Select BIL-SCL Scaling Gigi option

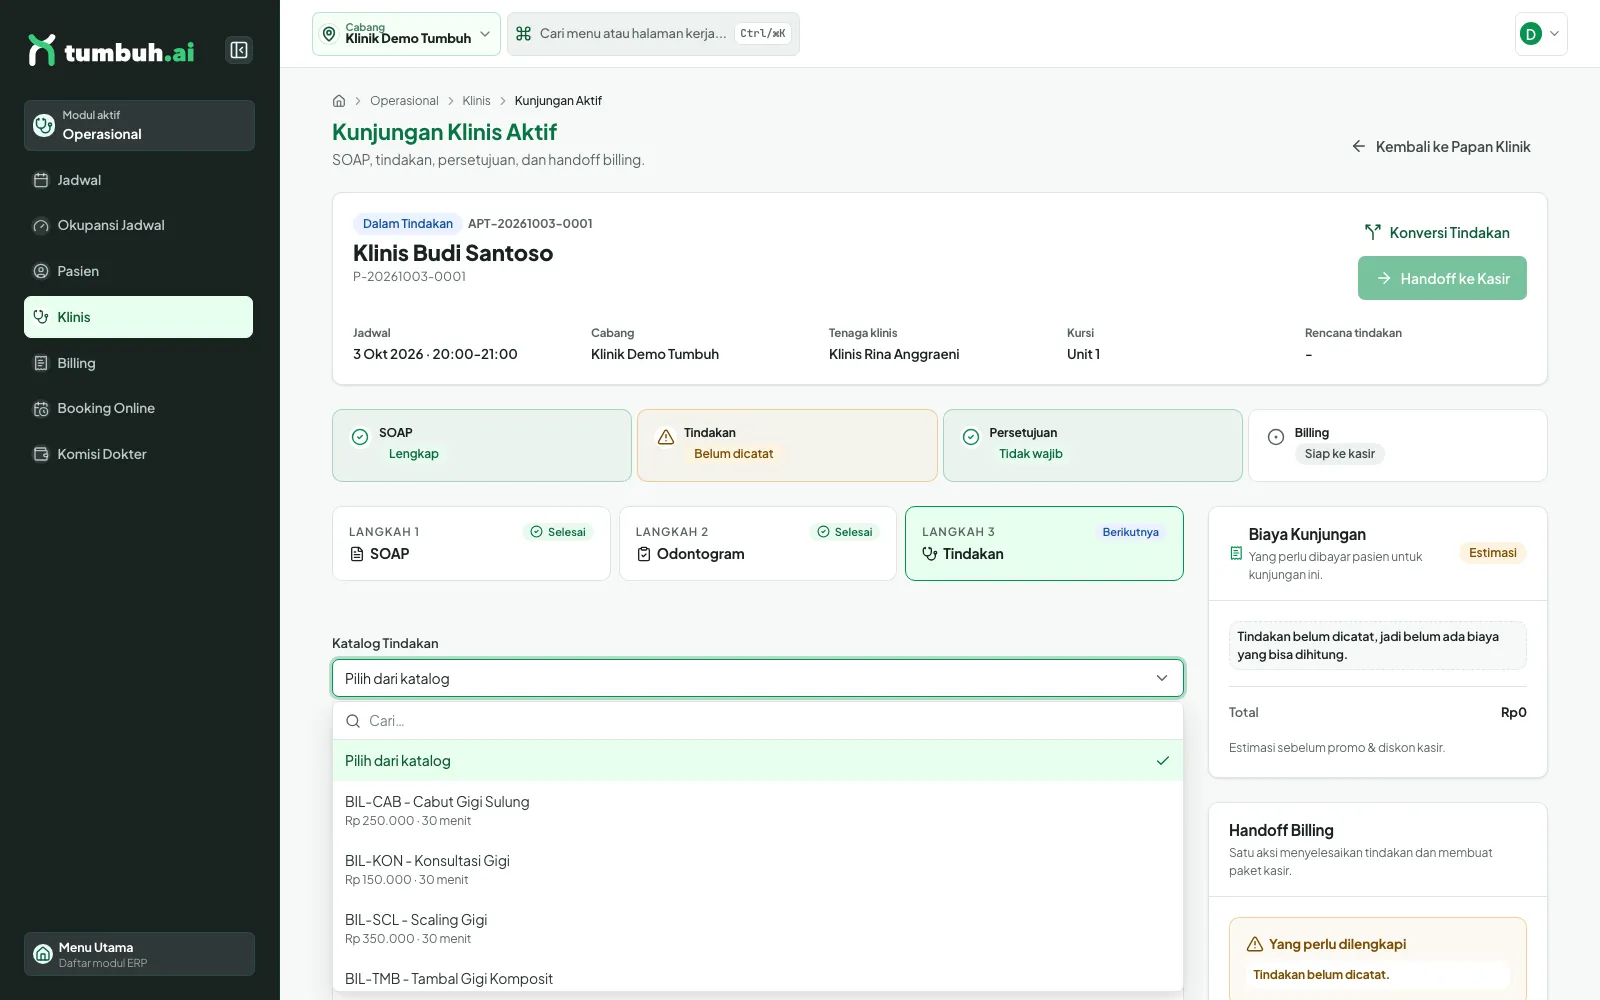pos(758,929)
